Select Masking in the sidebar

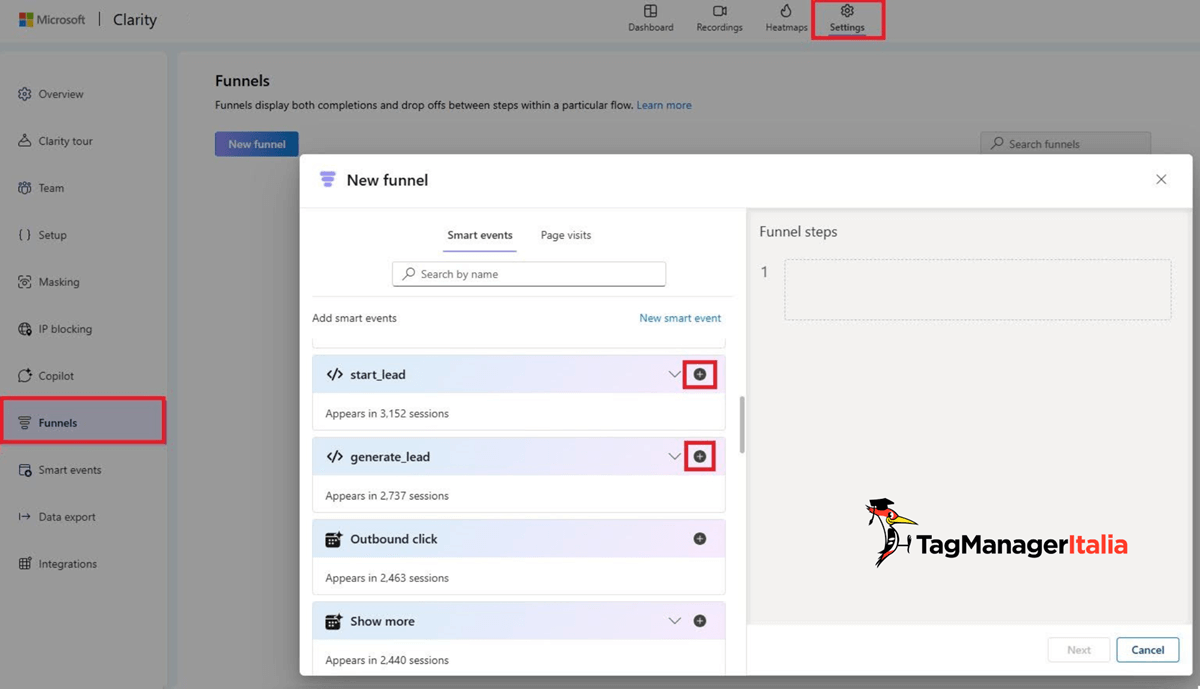point(66,281)
